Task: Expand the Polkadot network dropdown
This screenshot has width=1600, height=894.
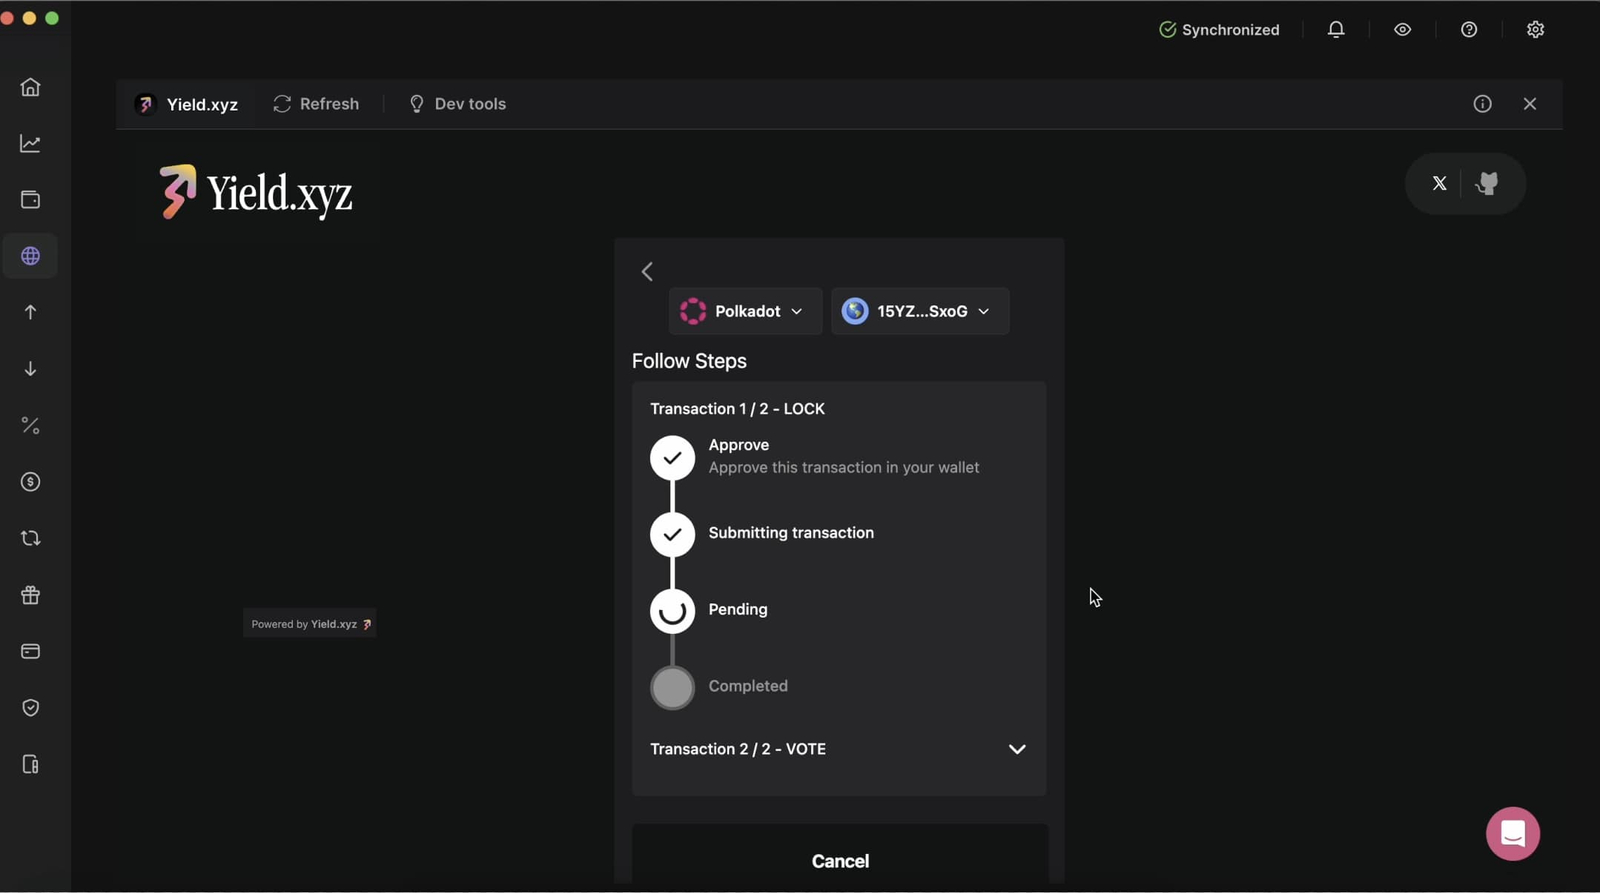Action: pos(745,311)
